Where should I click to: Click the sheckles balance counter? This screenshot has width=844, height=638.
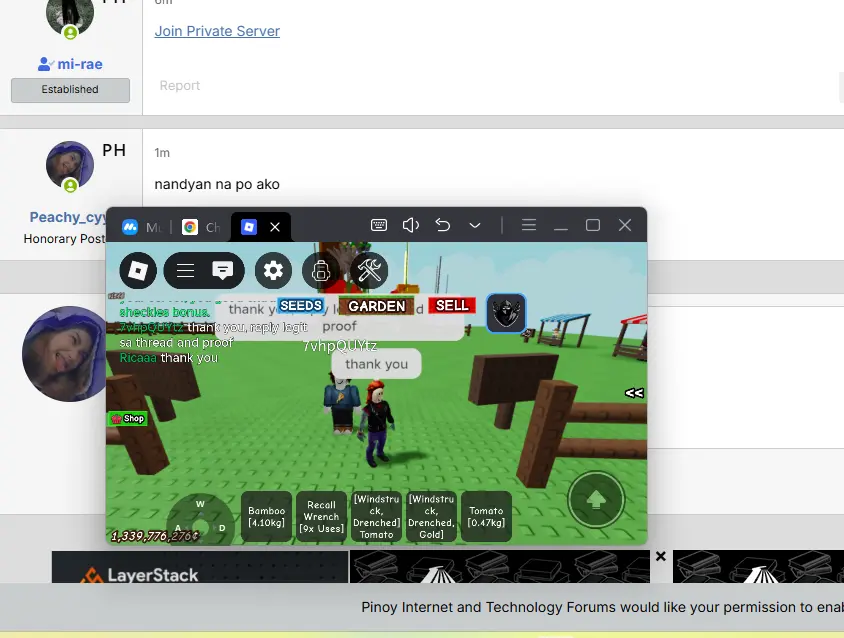click(x=155, y=536)
